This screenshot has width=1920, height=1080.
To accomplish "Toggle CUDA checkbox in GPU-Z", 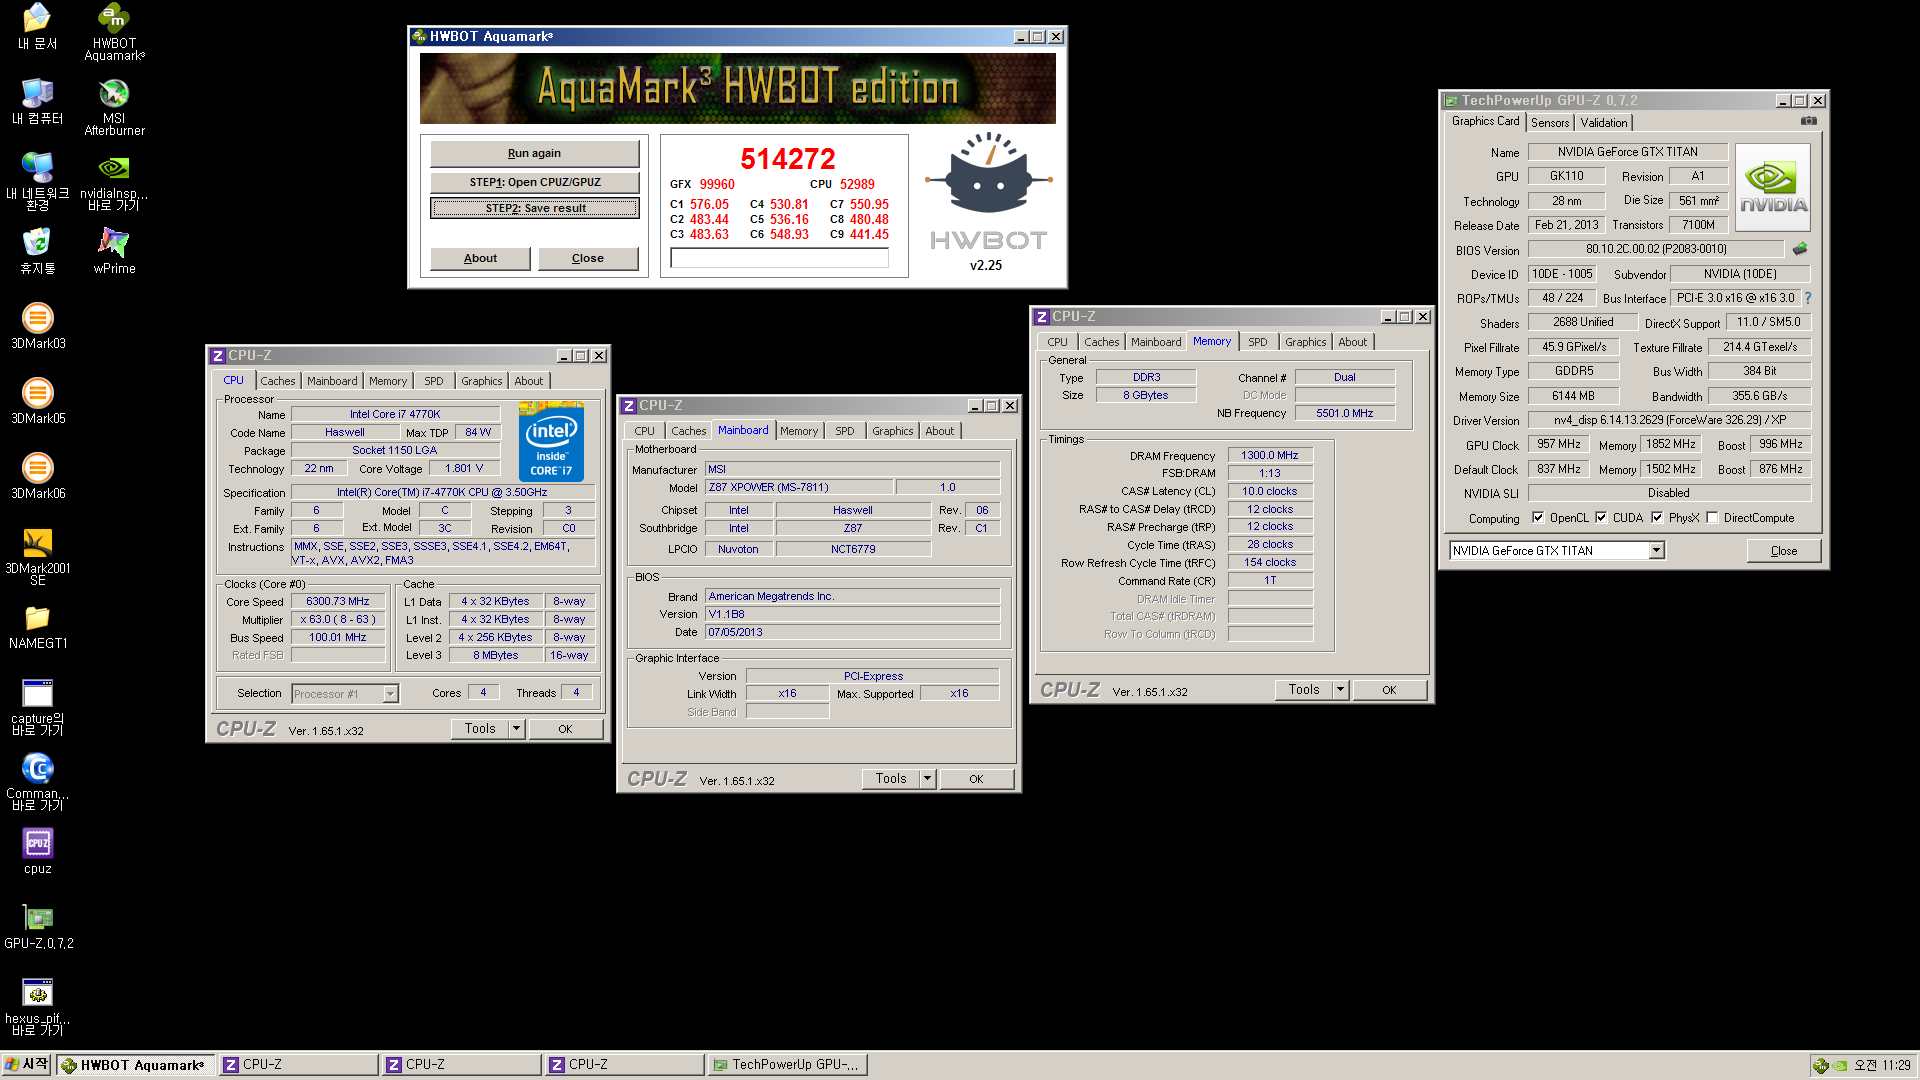I will pyautogui.click(x=1601, y=518).
